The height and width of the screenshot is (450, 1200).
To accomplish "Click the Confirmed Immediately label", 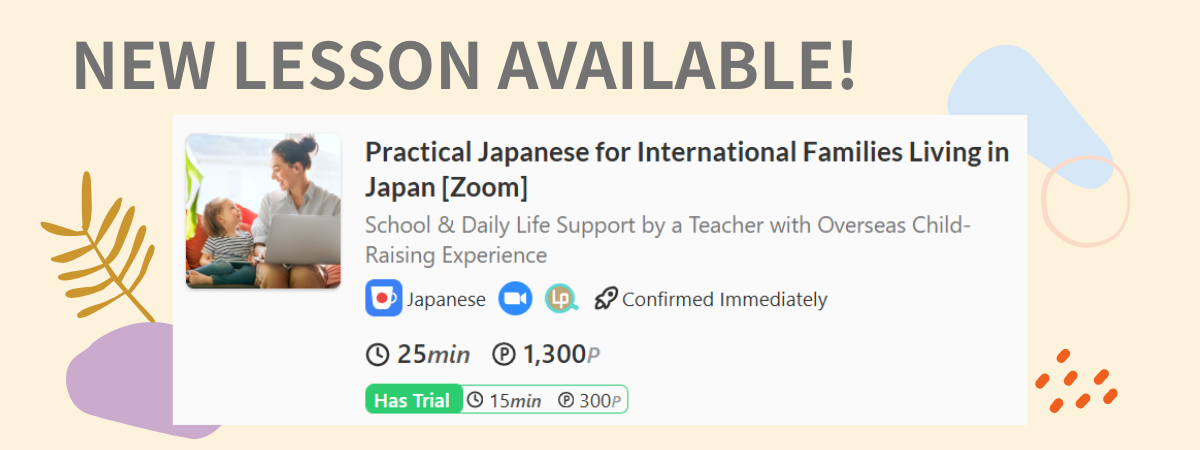I will point(724,299).
